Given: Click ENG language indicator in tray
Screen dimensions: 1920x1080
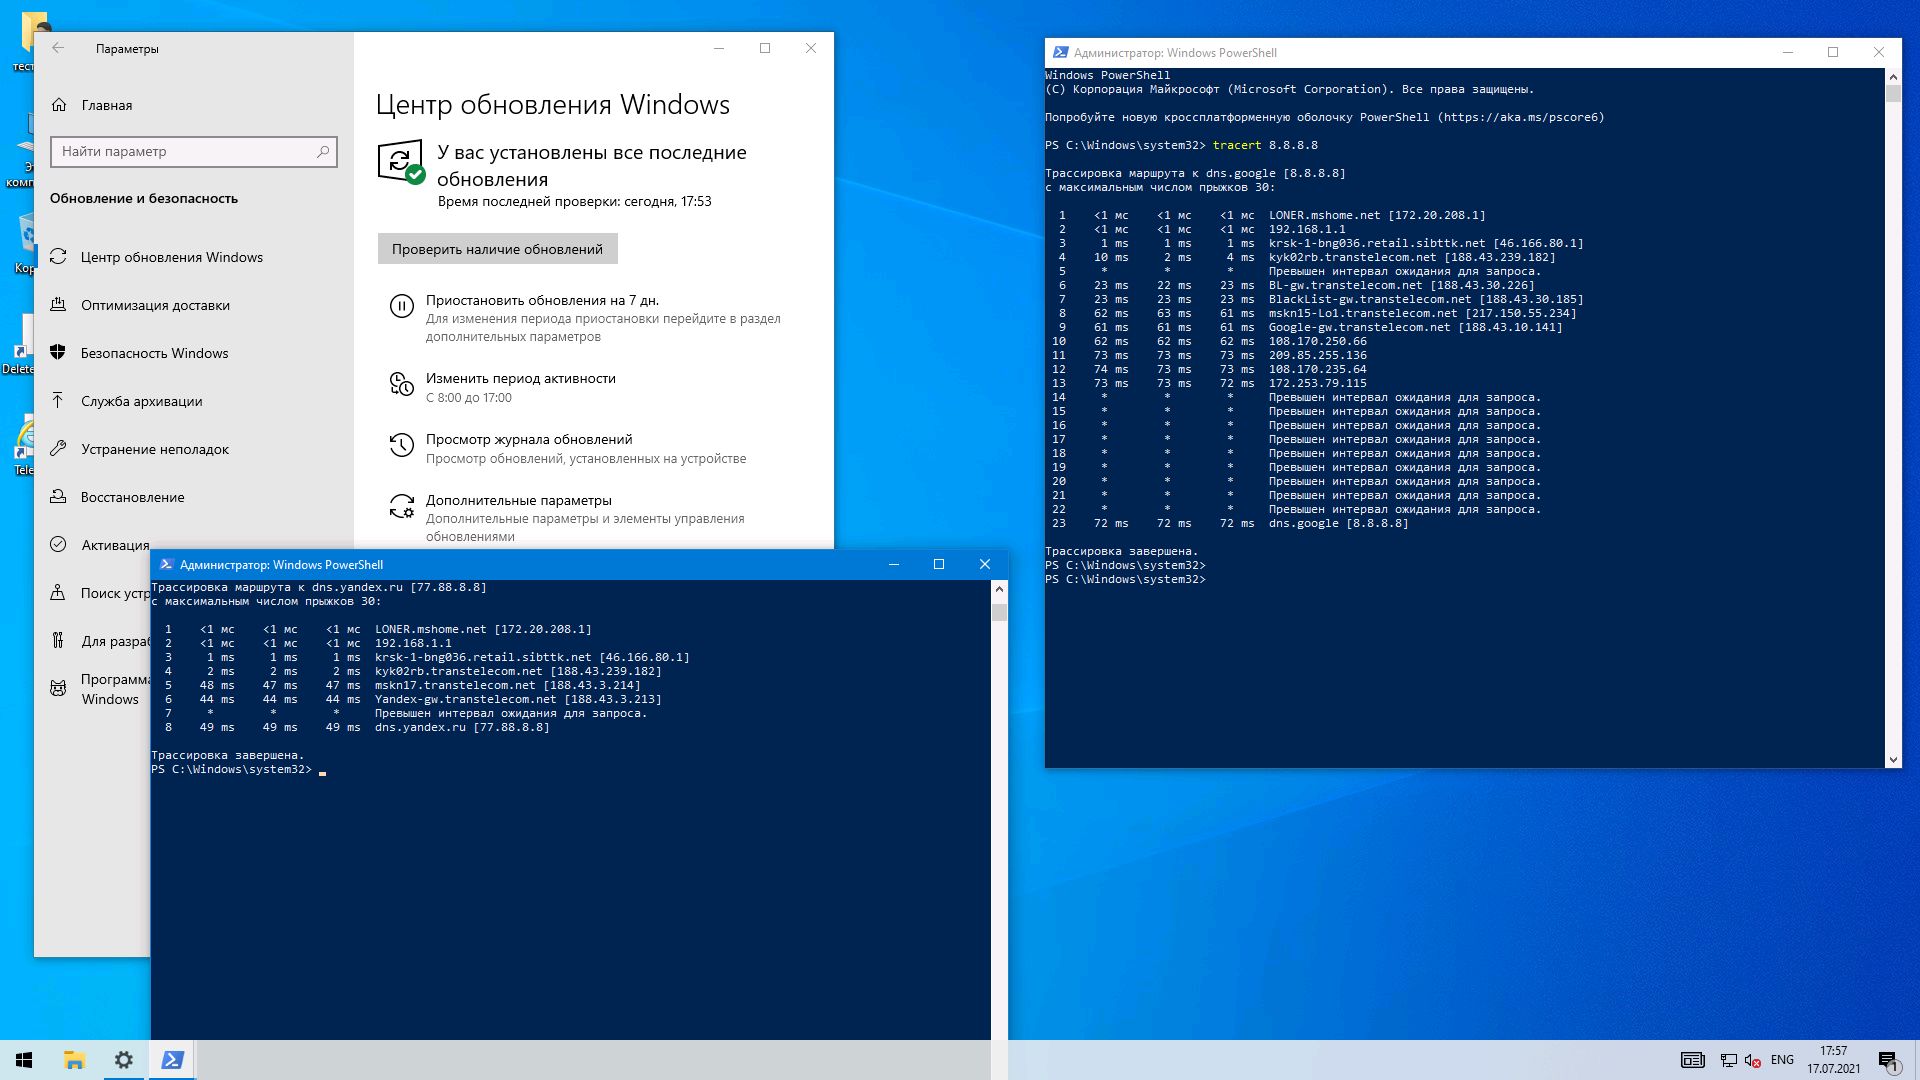Looking at the screenshot, I should [x=1782, y=1060].
